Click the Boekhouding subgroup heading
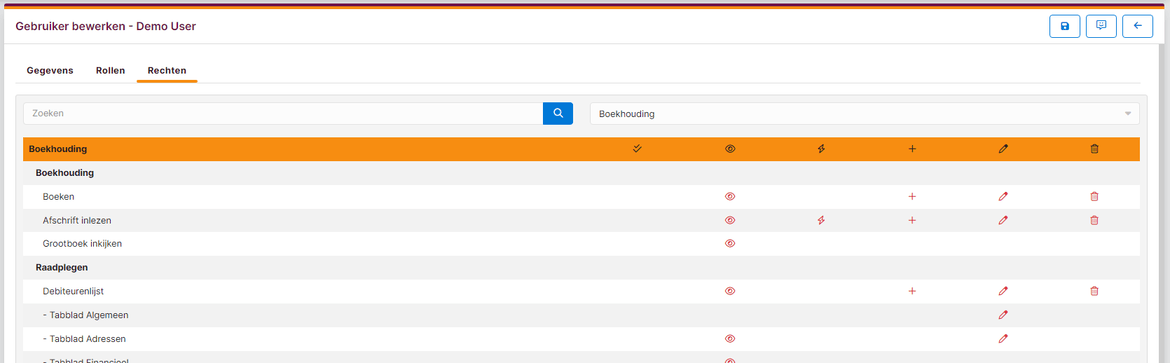 coord(65,173)
